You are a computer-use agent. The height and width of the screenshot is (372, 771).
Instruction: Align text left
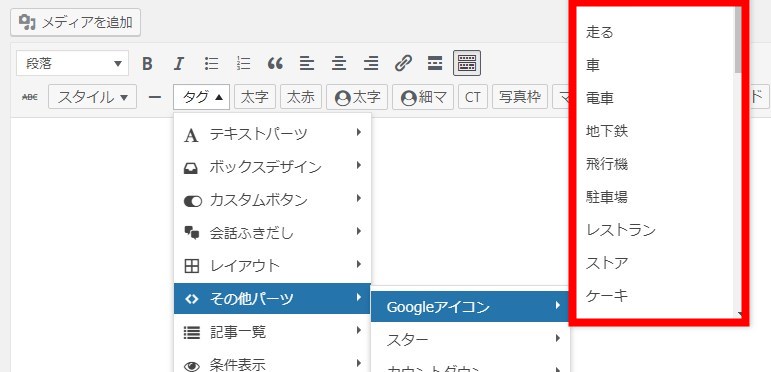pyautogui.click(x=307, y=63)
